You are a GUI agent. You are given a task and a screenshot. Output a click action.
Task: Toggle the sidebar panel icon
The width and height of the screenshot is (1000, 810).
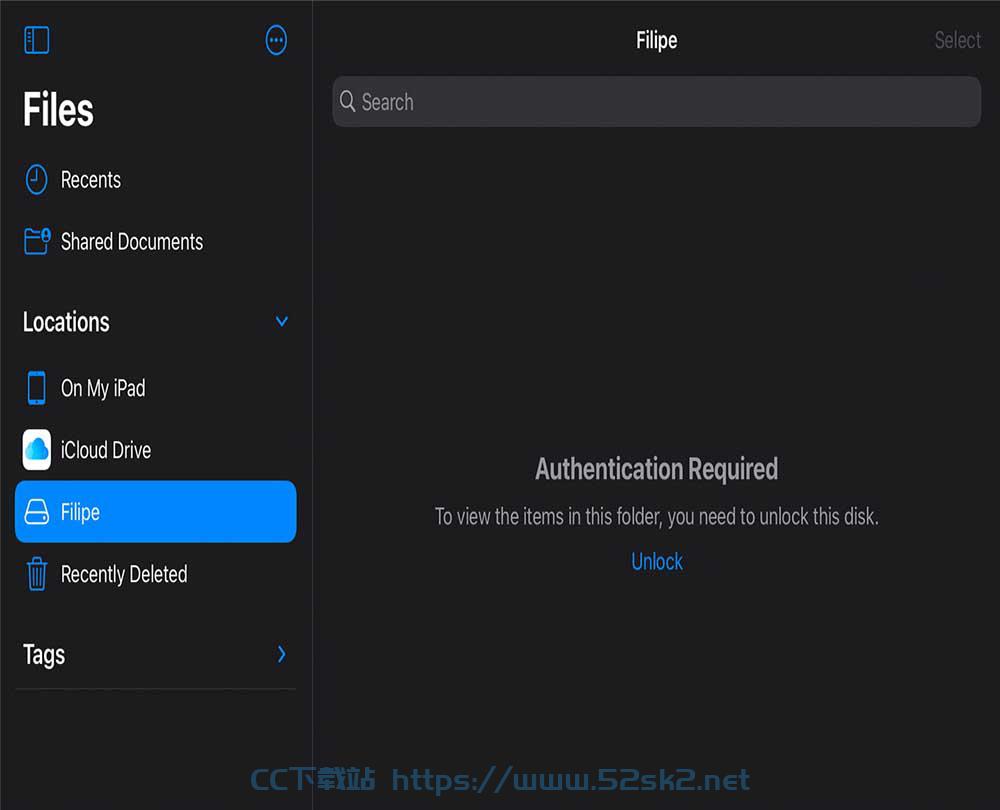(36, 40)
